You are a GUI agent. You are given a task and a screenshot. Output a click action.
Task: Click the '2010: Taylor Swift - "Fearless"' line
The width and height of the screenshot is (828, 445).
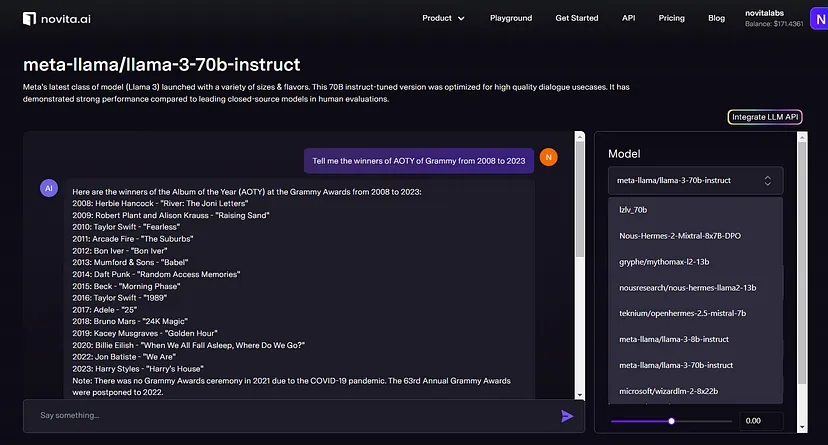[126, 227]
